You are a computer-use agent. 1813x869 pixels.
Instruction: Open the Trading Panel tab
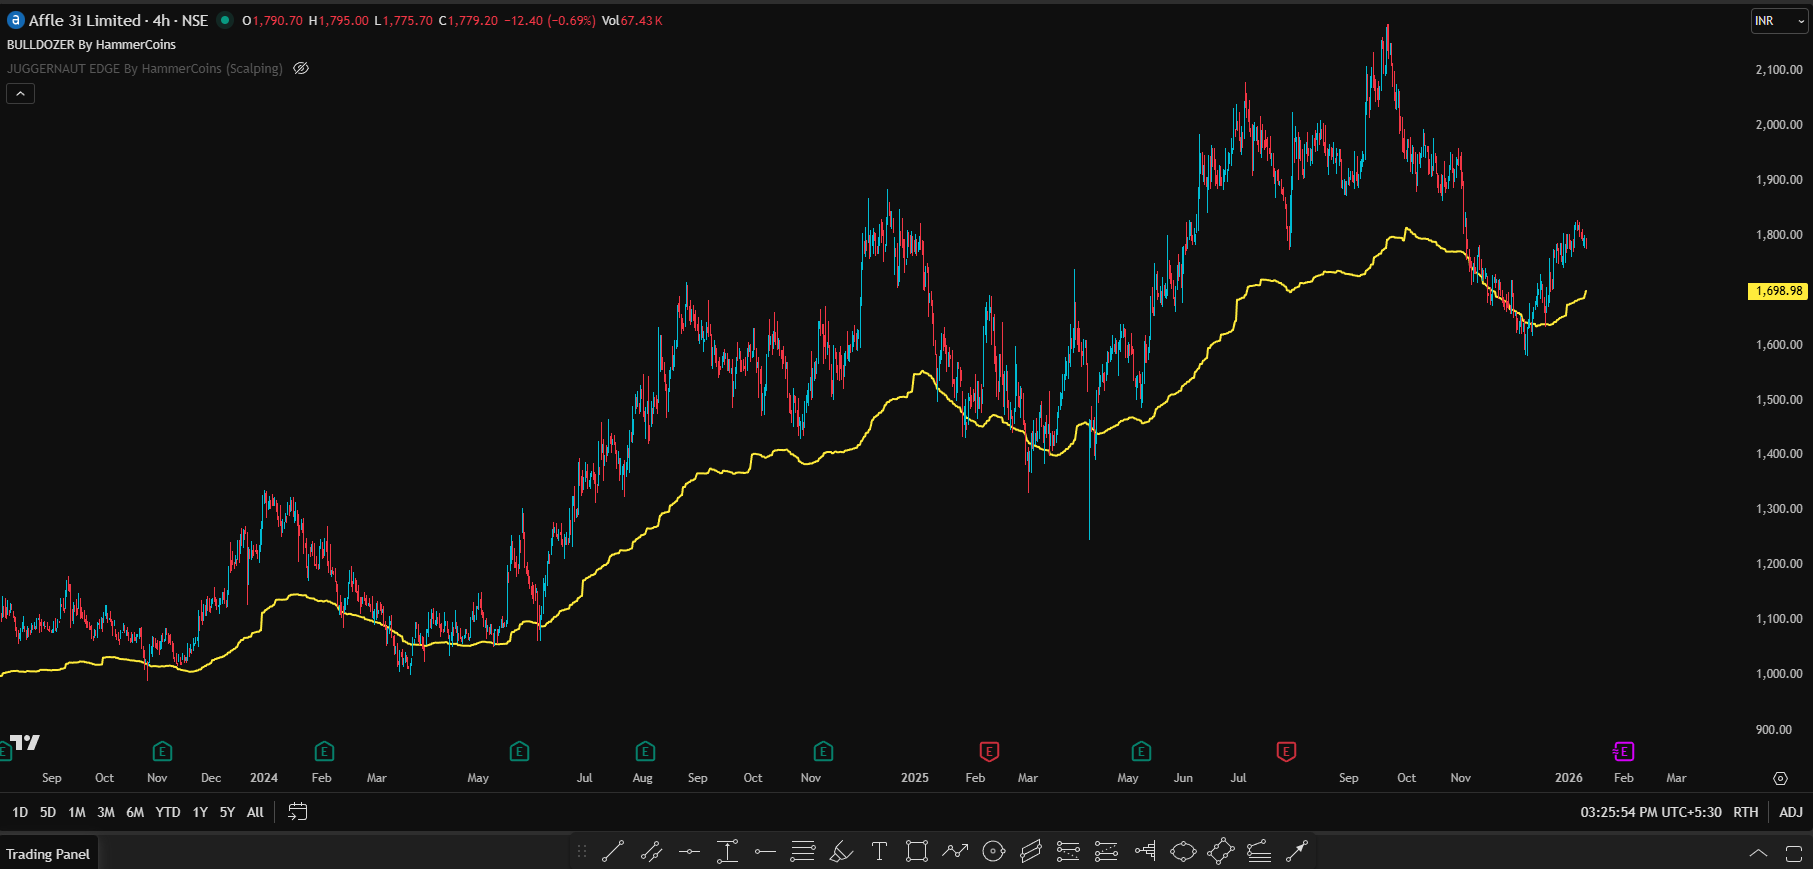click(48, 854)
